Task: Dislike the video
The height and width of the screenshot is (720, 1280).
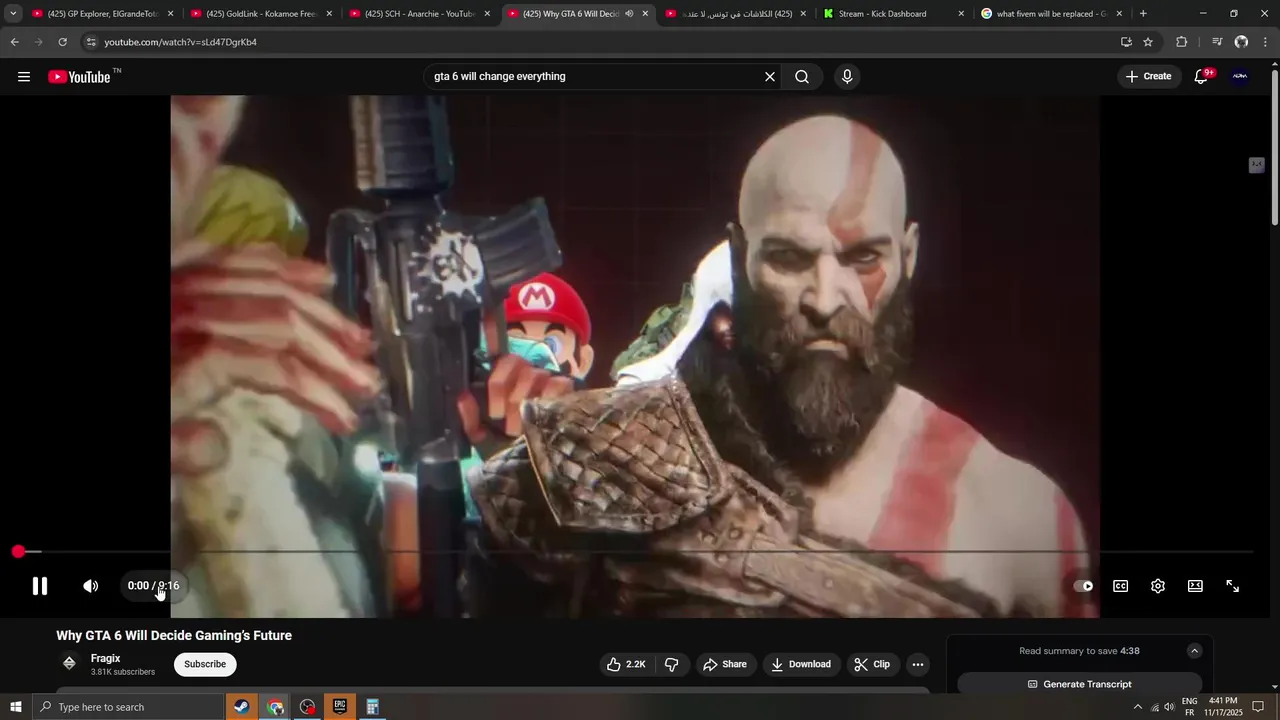Action: click(x=672, y=664)
